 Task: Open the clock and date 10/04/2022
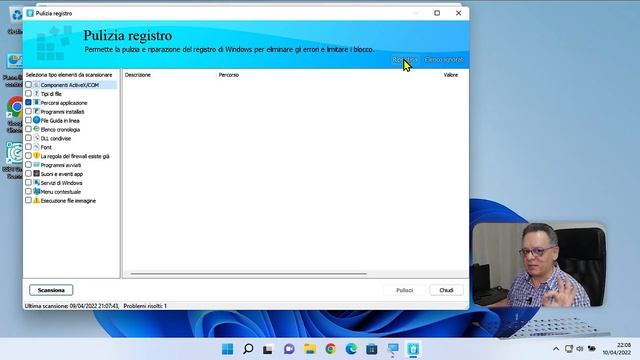pos(617,349)
